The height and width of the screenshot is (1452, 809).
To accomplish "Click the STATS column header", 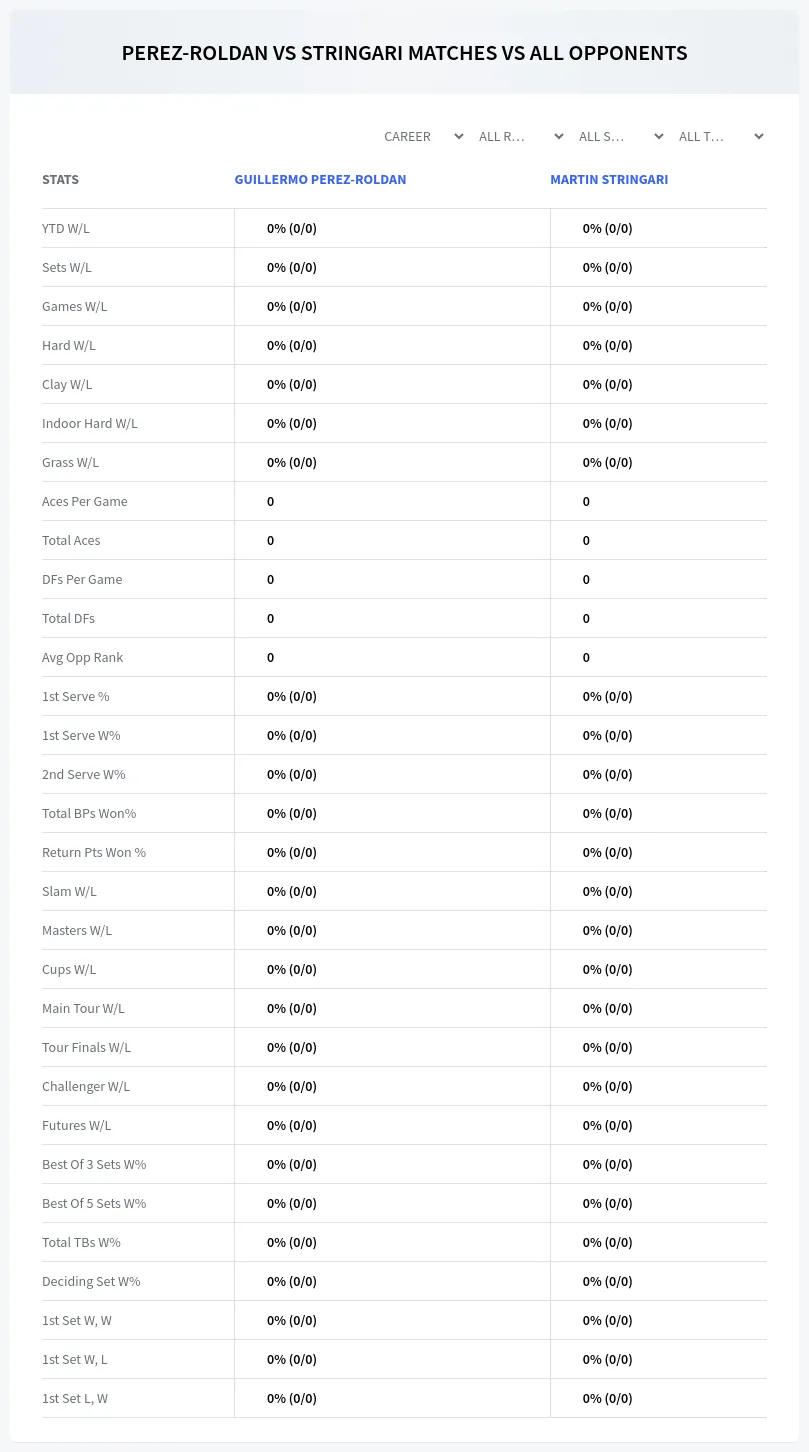I will coord(60,180).
